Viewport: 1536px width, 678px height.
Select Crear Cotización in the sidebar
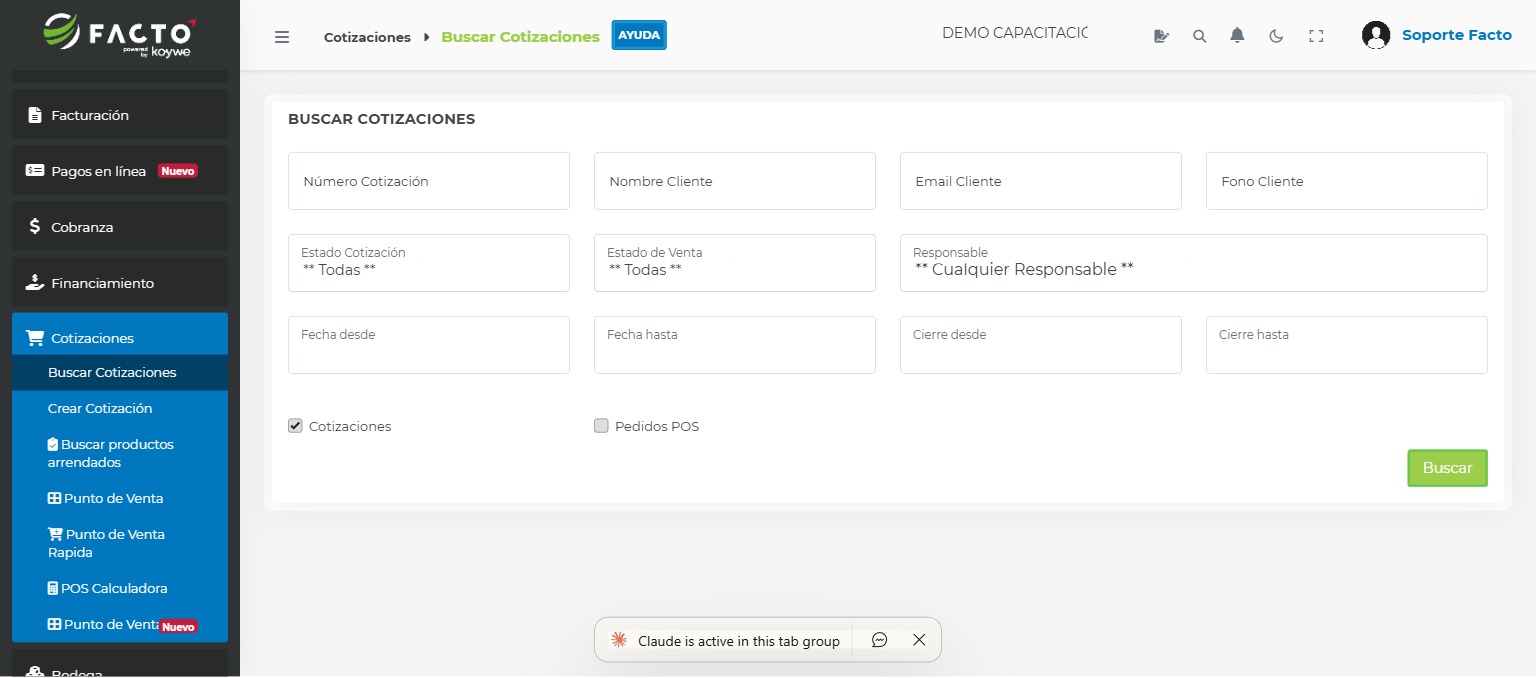click(99, 408)
